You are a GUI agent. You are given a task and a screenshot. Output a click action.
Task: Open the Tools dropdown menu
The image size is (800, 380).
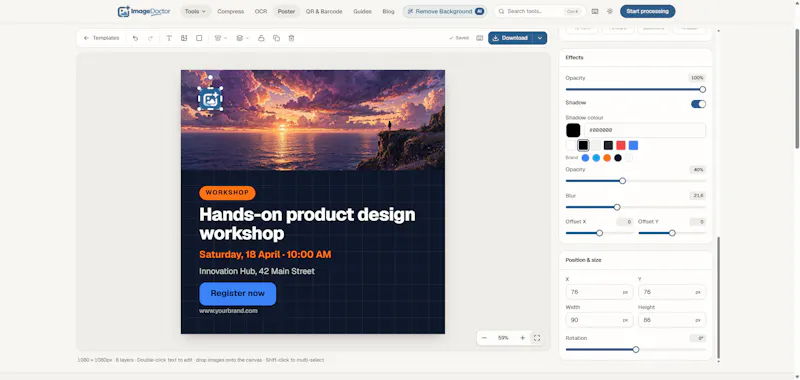195,11
